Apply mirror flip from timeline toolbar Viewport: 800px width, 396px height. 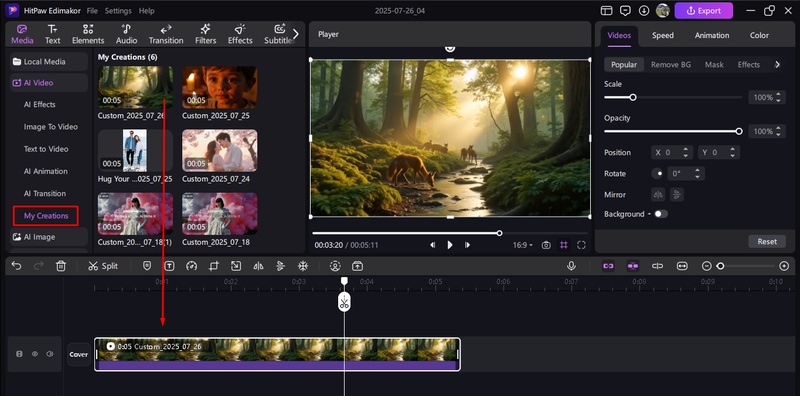(258, 266)
